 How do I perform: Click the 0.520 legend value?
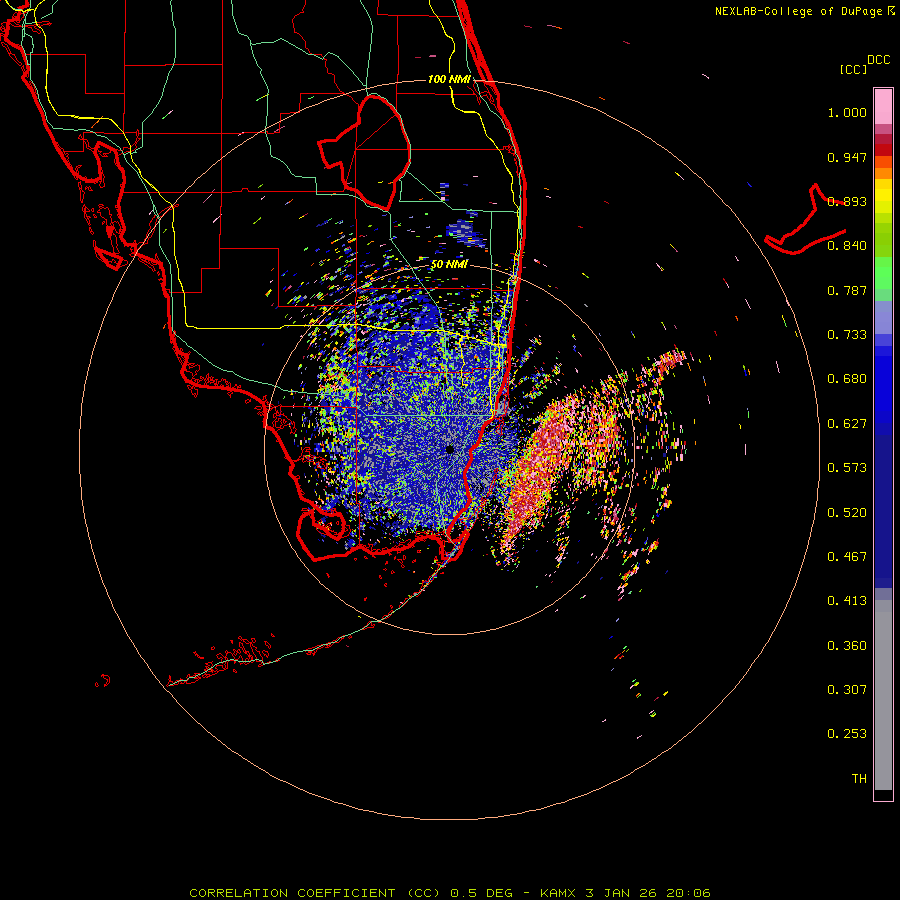847,513
